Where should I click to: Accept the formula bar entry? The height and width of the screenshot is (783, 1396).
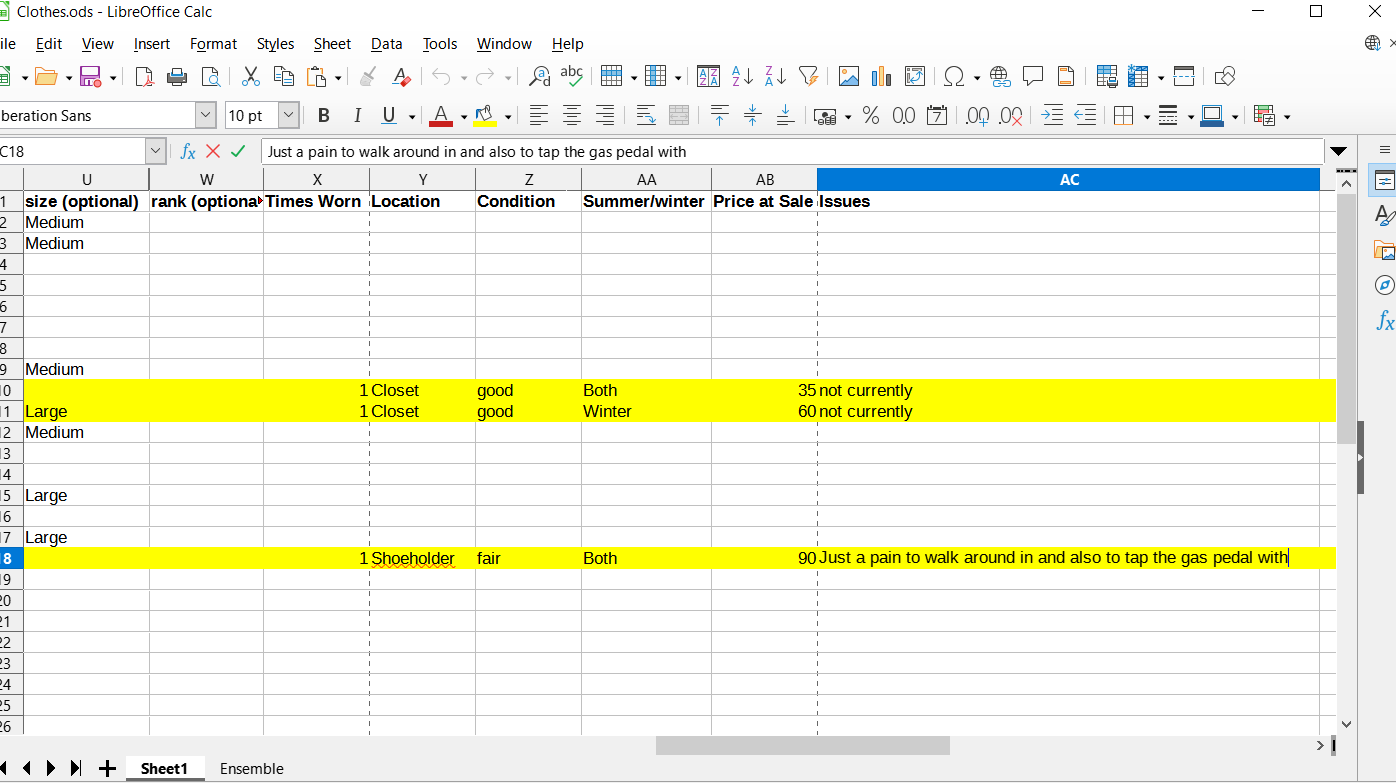tap(238, 152)
